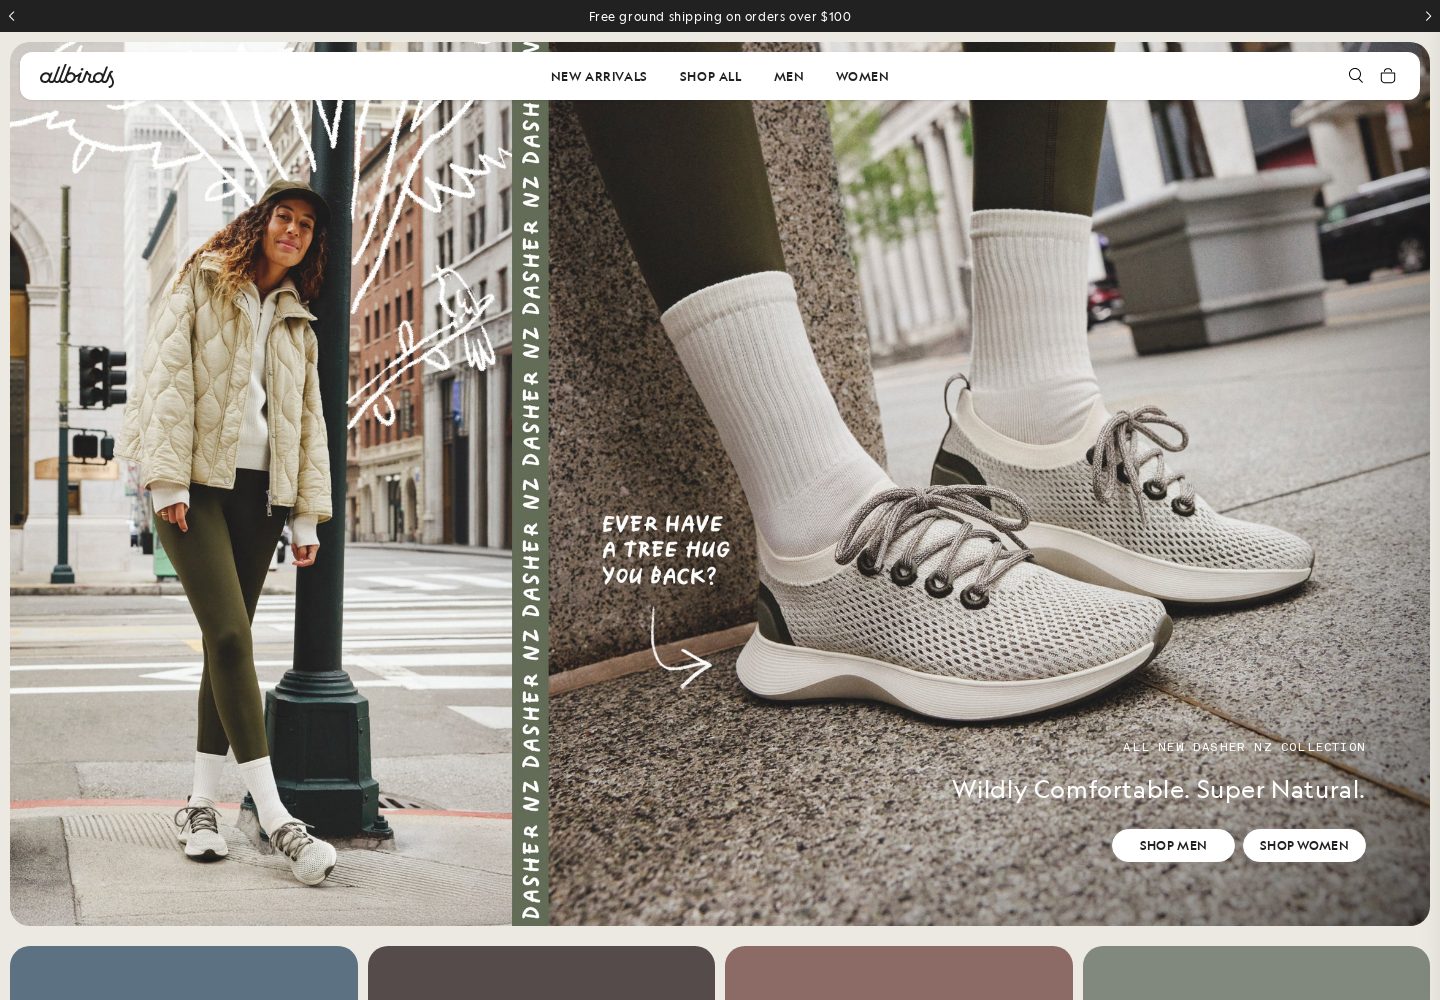
Task: Open the New Arrivals menu
Action: pos(599,77)
